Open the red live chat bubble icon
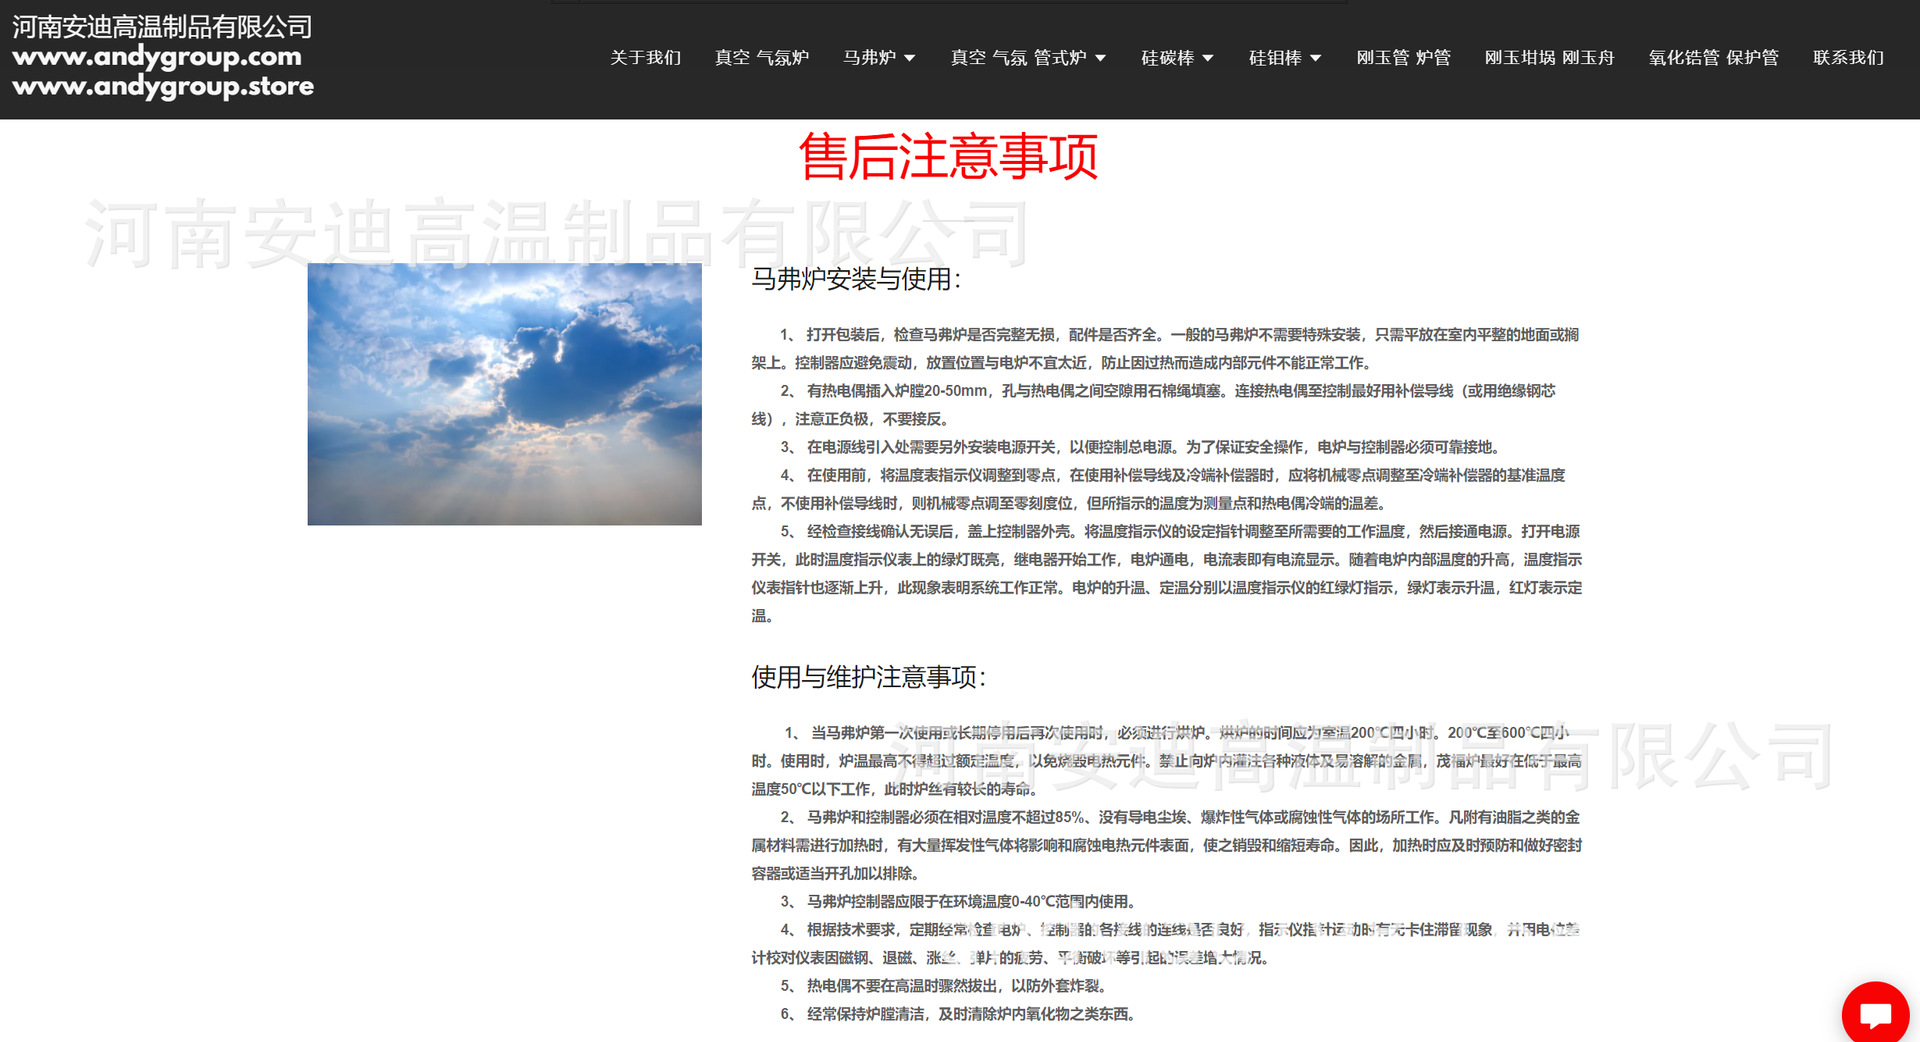Image resolution: width=1920 pixels, height=1042 pixels. [x=1875, y=1014]
